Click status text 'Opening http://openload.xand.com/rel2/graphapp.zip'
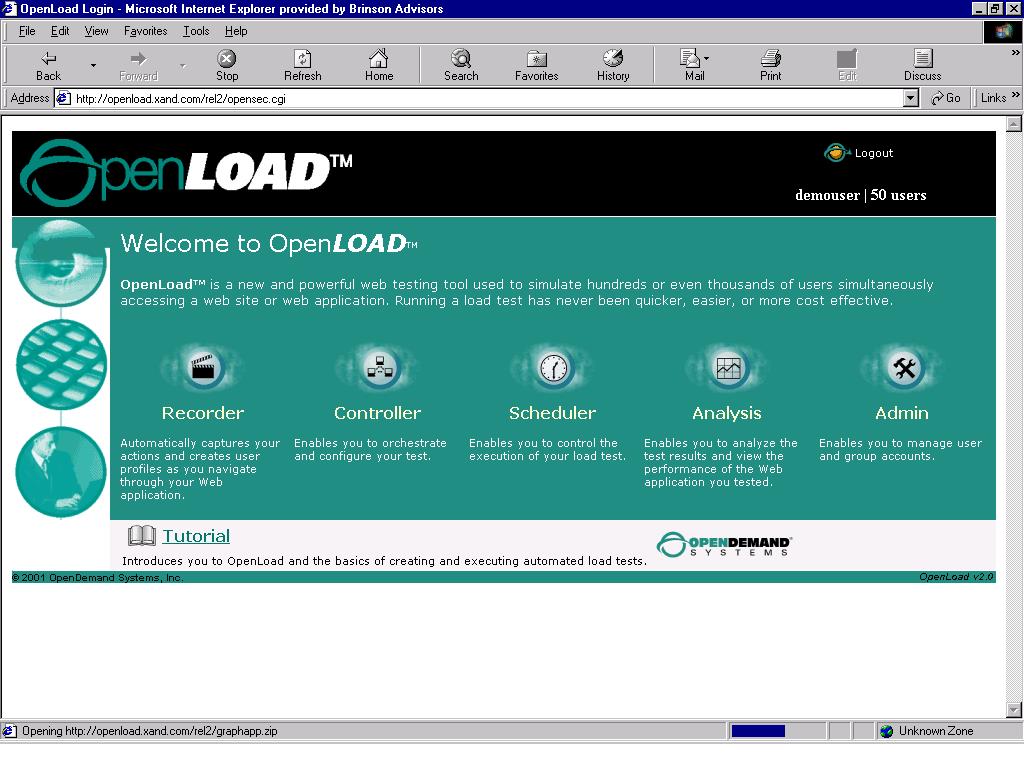This screenshot has height=768, width=1024. point(150,731)
